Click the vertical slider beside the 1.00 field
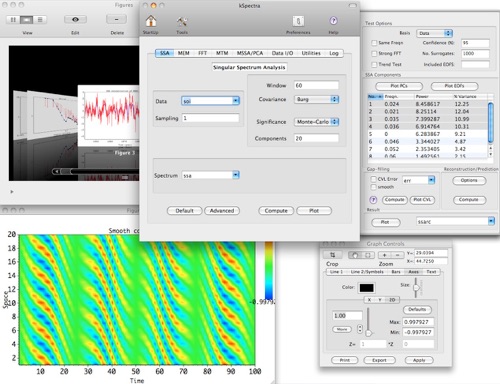The height and width of the screenshot is (384, 500). [368, 322]
